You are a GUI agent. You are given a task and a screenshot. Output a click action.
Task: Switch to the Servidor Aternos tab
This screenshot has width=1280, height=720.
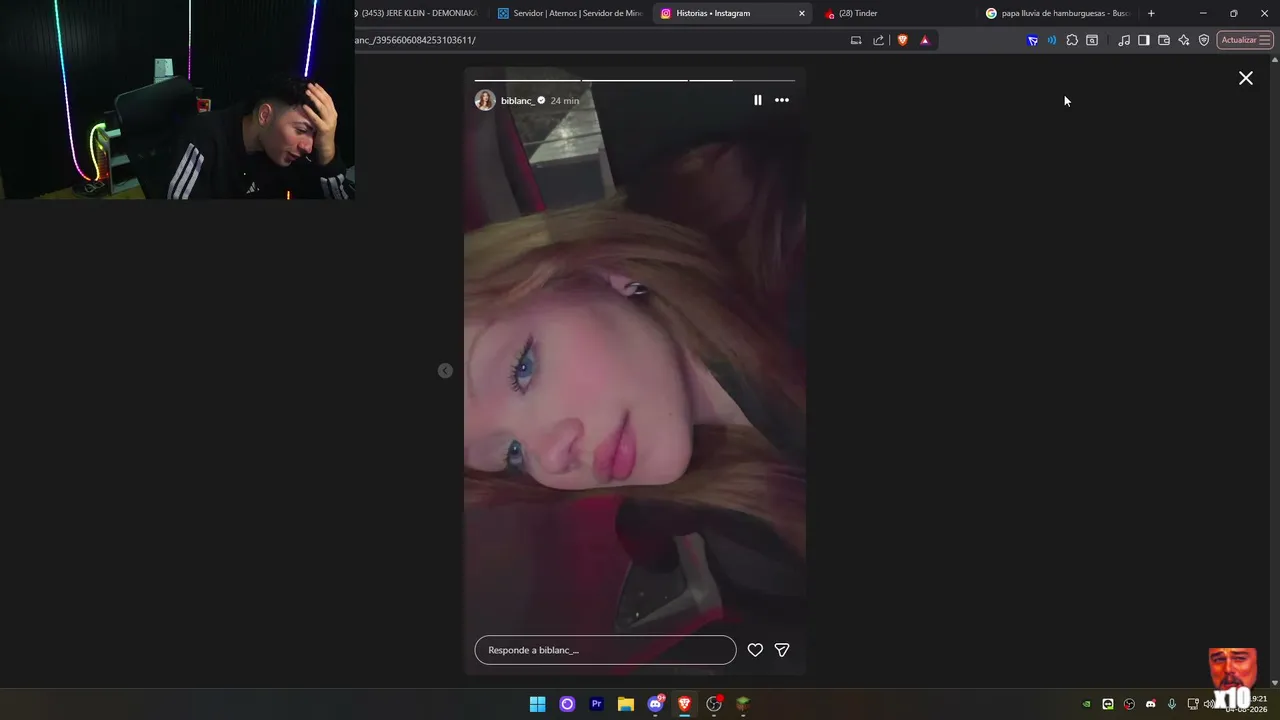pyautogui.click(x=570, y=13)
